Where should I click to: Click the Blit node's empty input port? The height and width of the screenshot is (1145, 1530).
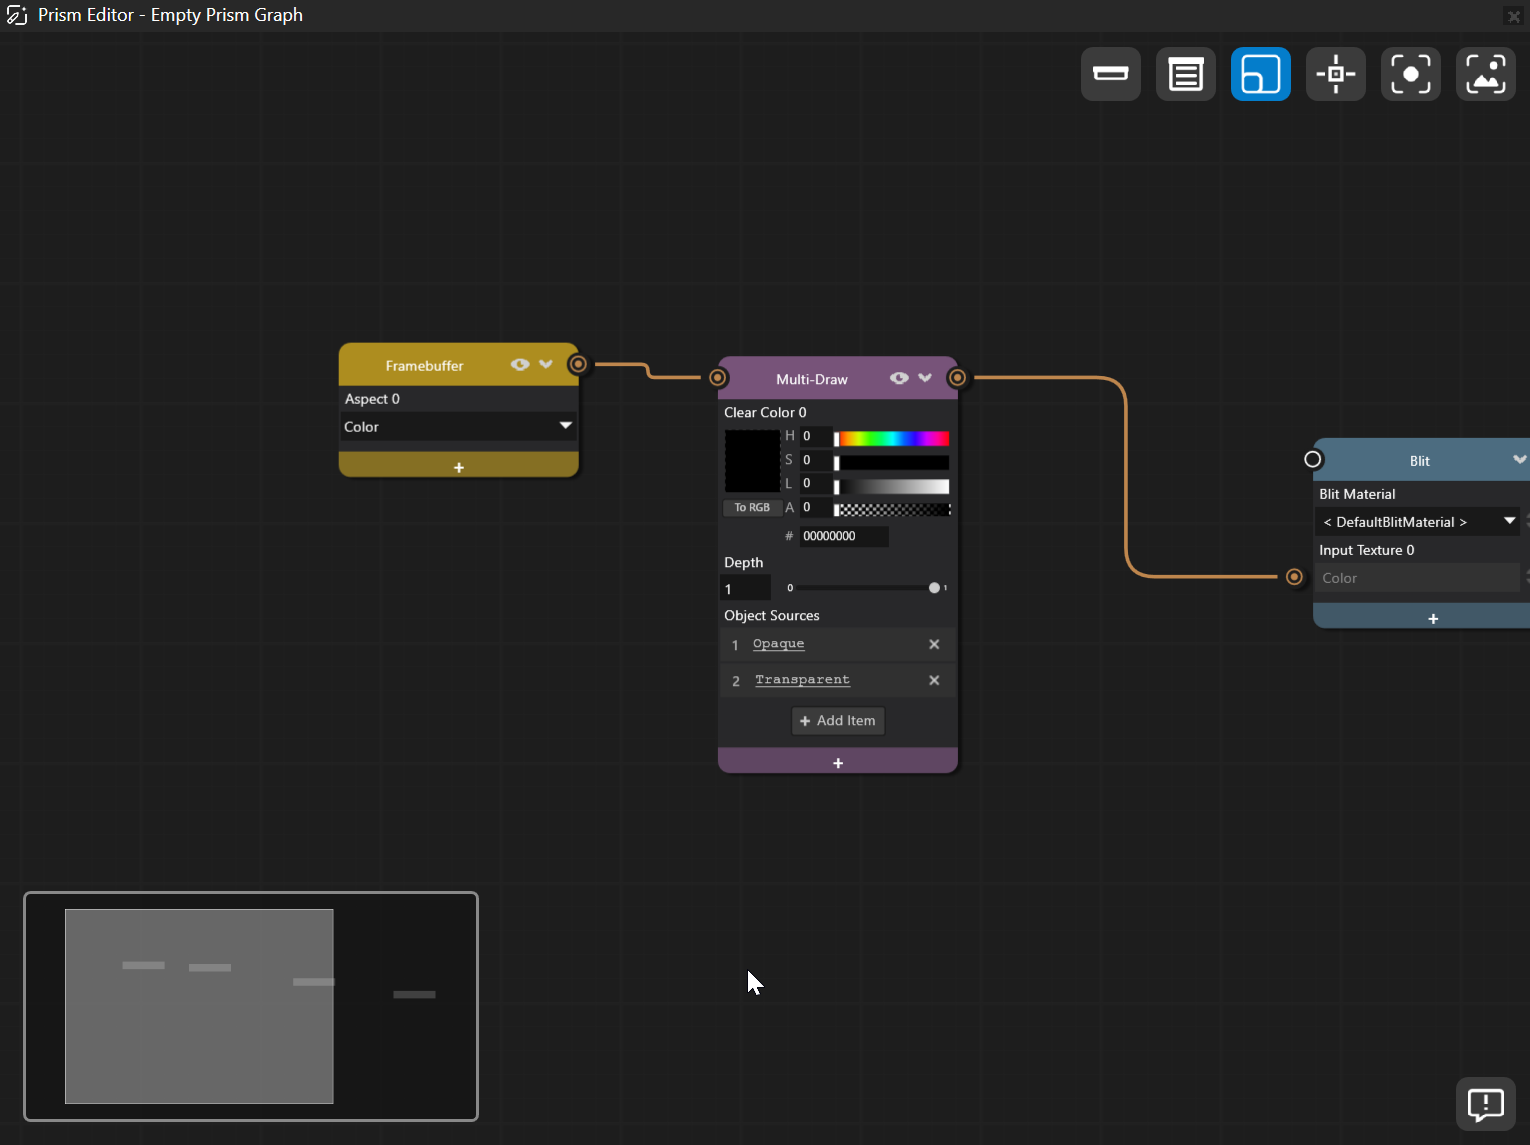(x=1313, y=459)
